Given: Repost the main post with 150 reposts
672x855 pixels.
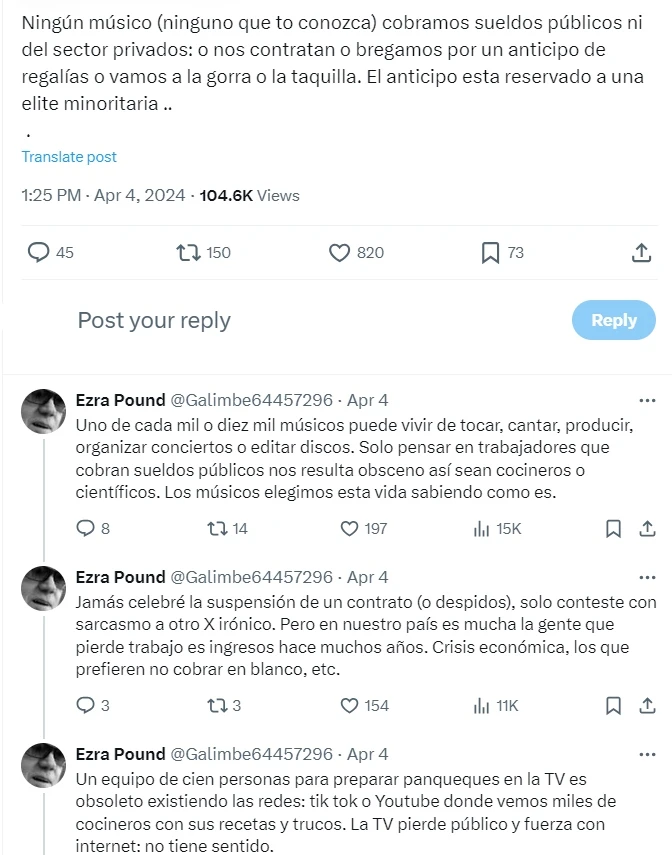Looking at the screenshot, I should coord(187,253).
